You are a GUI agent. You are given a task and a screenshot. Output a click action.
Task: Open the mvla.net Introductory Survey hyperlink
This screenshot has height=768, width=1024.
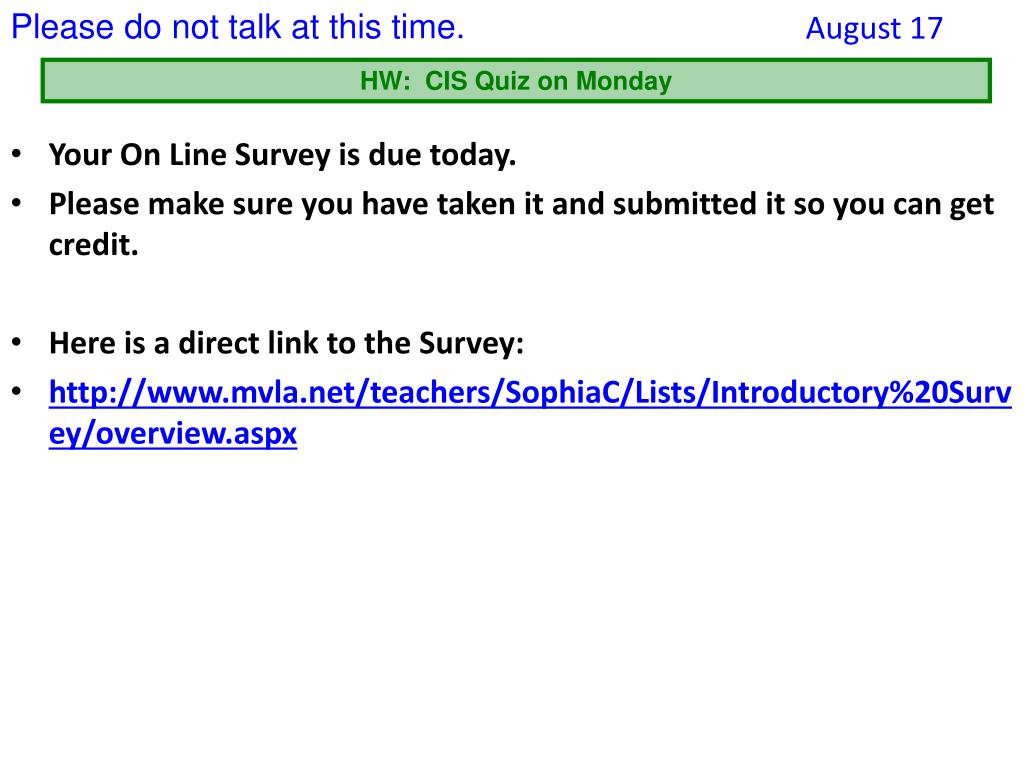pos(530,413)
